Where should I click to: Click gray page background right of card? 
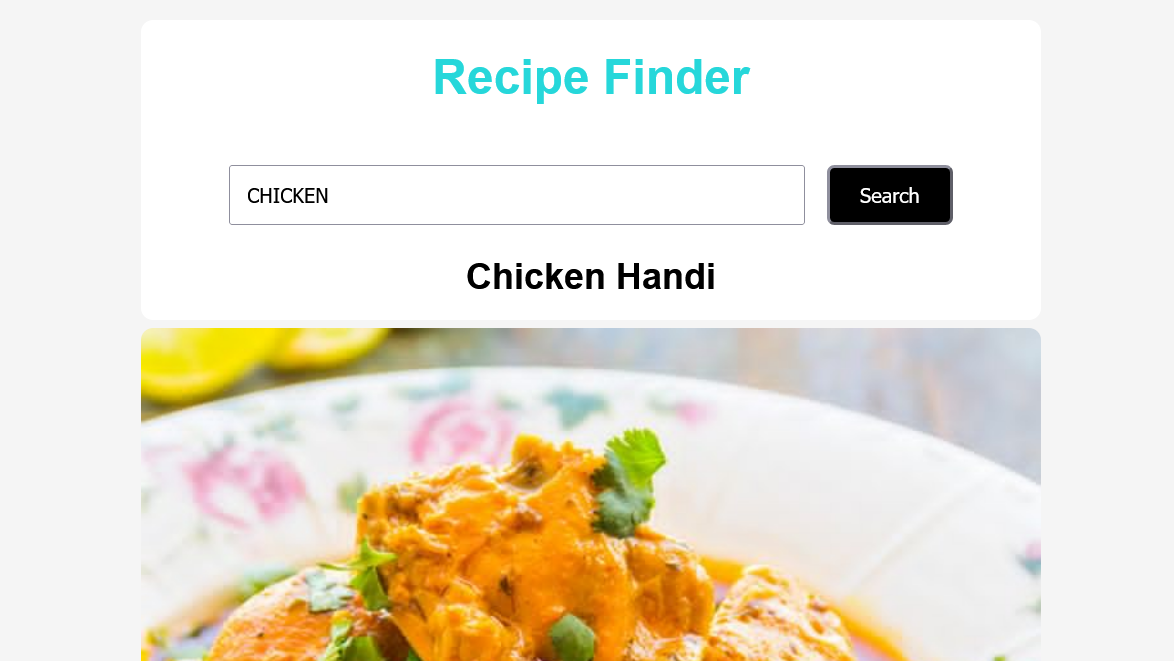coord(1107,330)
